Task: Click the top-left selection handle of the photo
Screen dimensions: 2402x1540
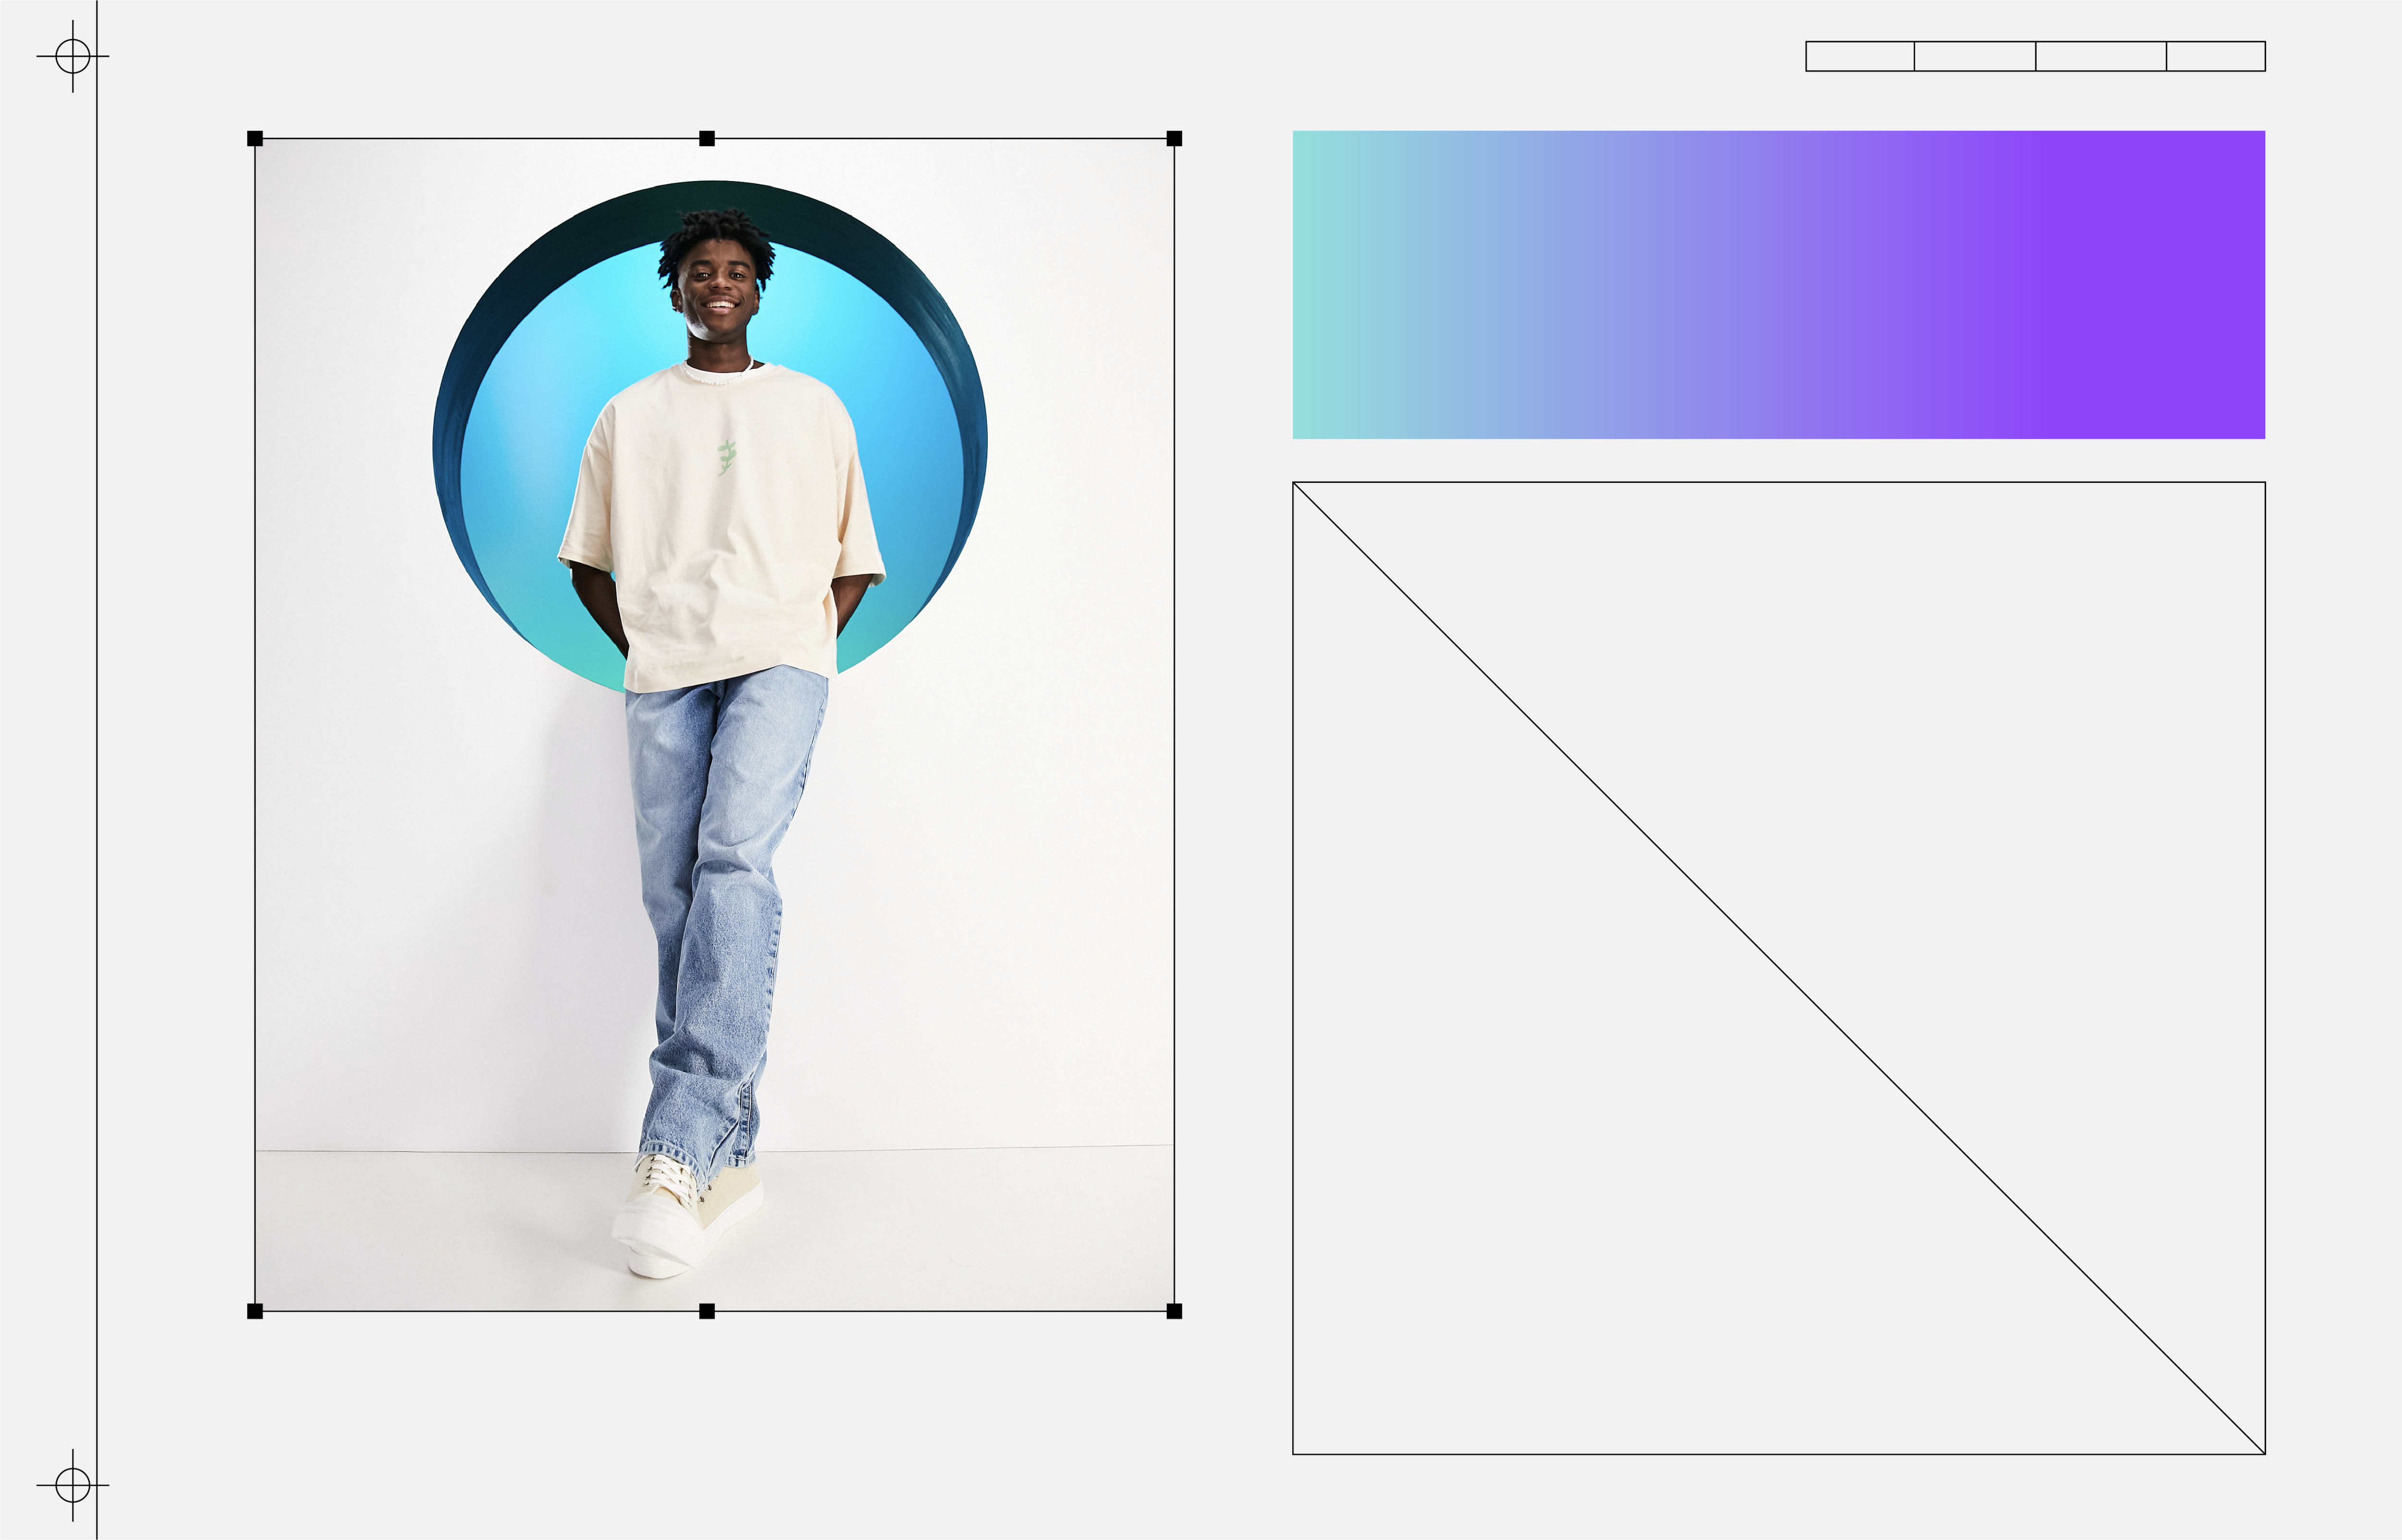Action: pyautogui.click(x=255, y=138)
